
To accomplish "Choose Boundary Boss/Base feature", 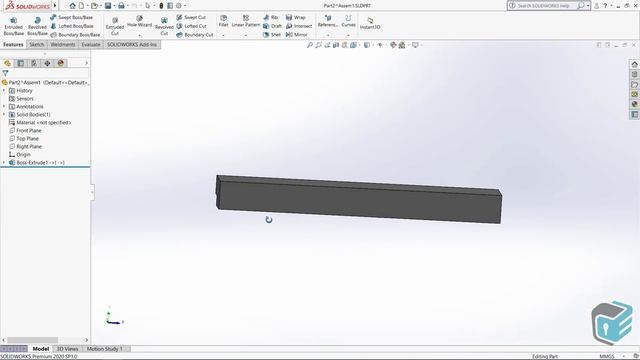I will (75, 35).
